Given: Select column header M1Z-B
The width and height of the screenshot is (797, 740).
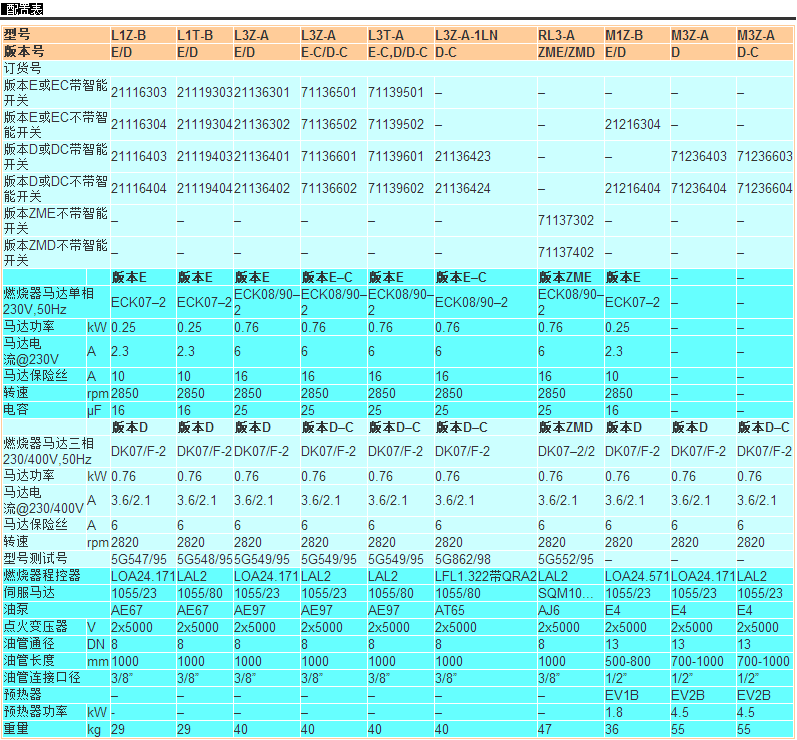Looking at the screenshot, I should click(624, 36).
